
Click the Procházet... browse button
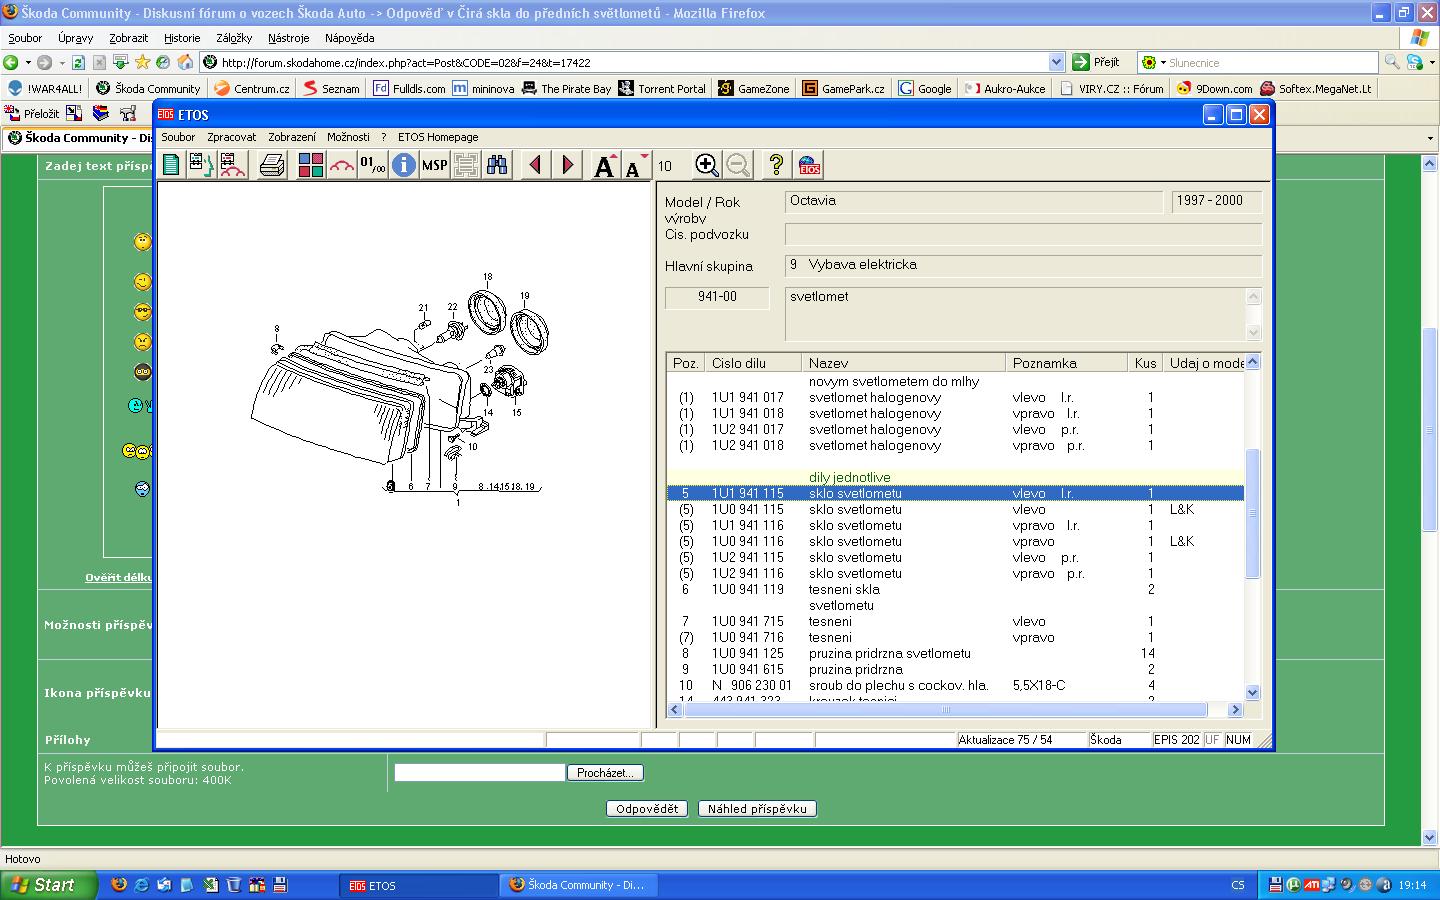[605, 773]
